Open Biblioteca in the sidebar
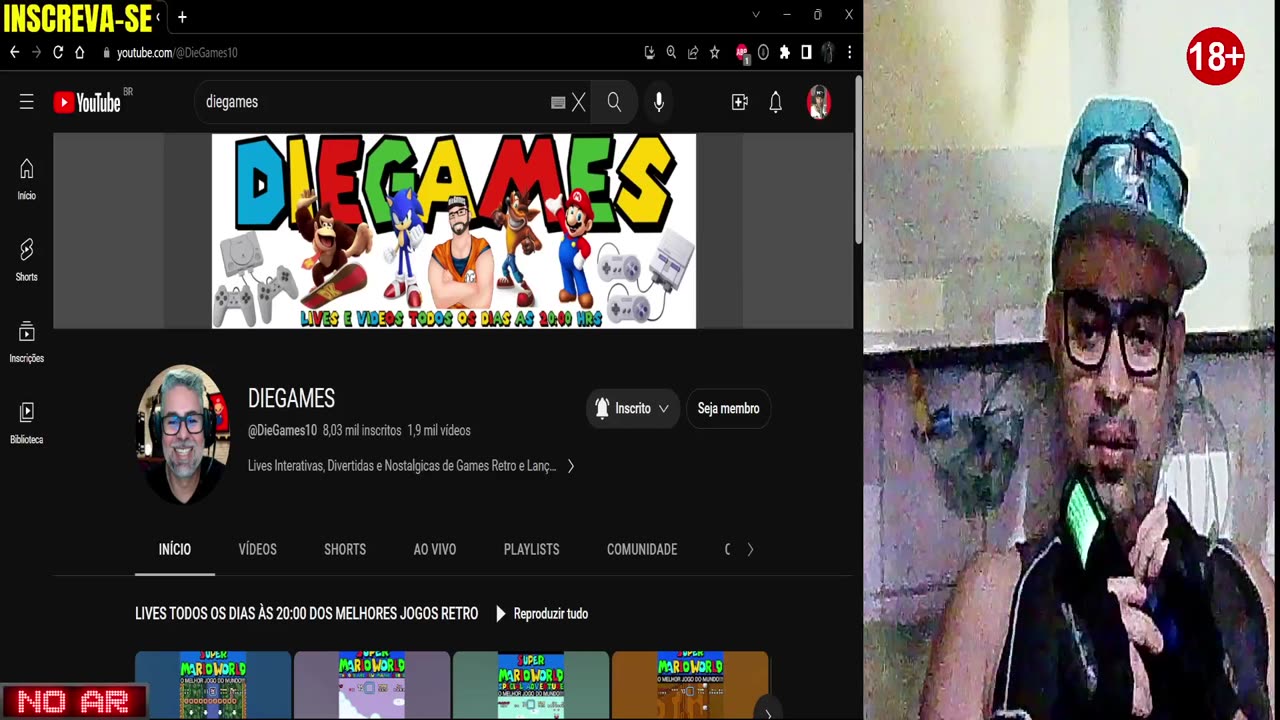Image resolution: width=1280 pixels, height=720 pixels. pos(27,423)
